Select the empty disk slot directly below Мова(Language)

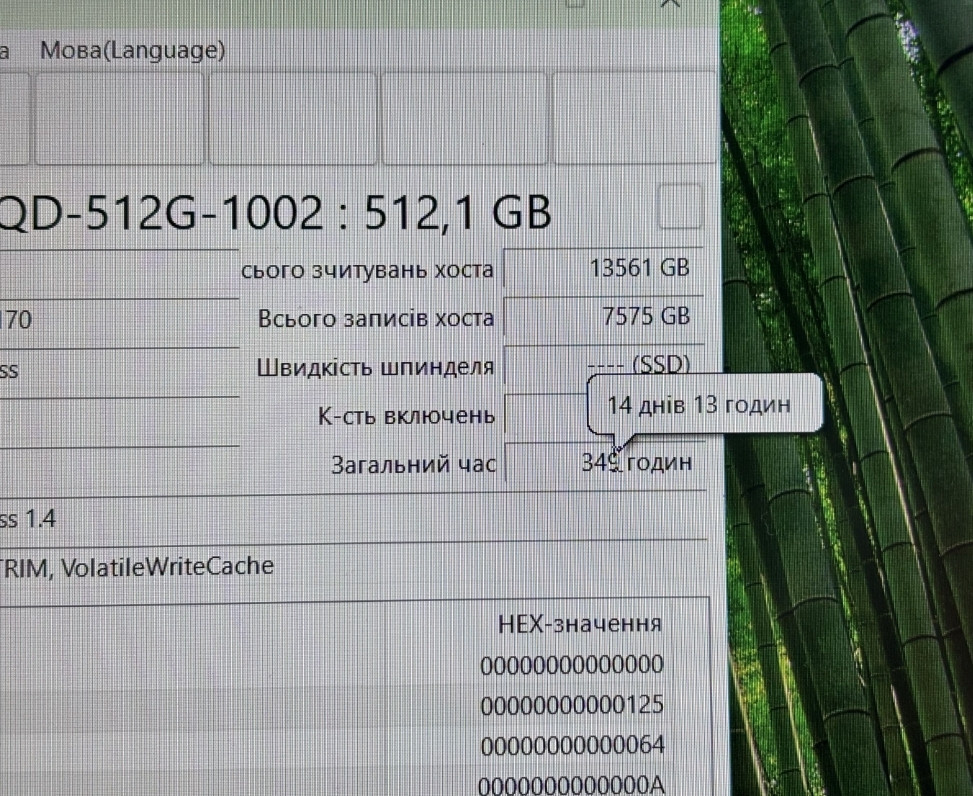[x=119, y=118]
